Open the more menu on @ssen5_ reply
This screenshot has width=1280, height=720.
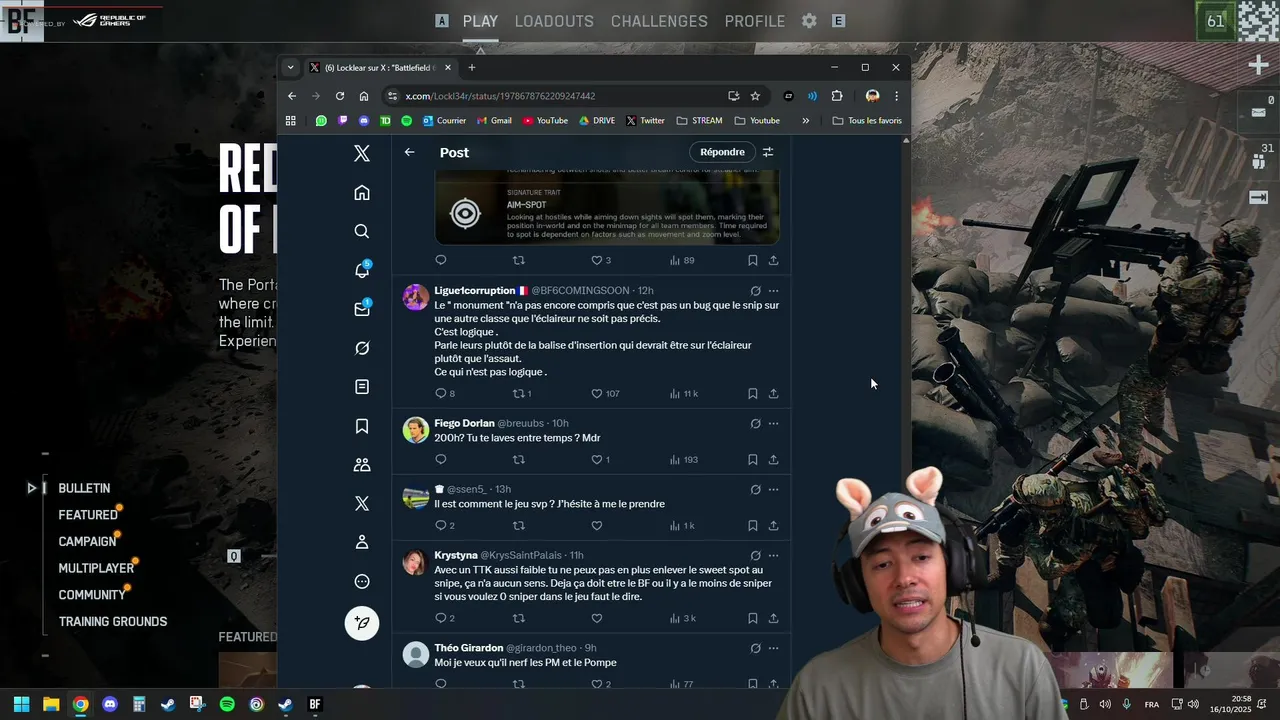click(x=773, y=489)
